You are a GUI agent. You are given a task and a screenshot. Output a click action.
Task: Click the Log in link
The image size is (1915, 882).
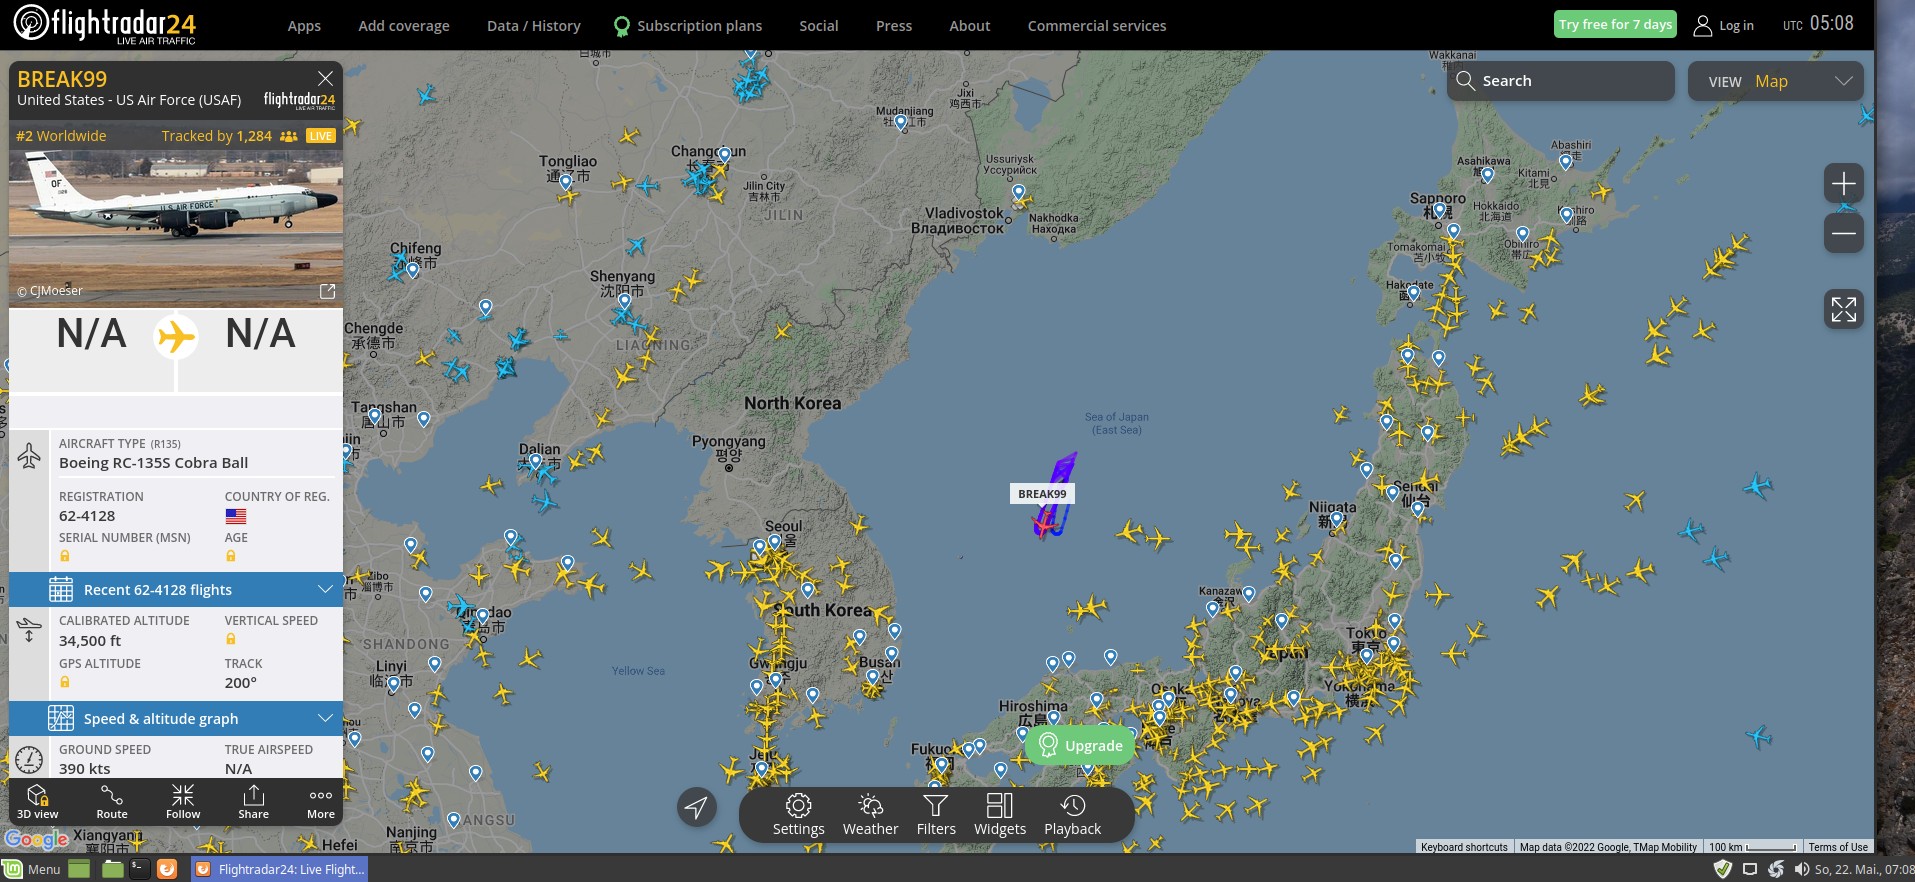(x=1736, y=26)
